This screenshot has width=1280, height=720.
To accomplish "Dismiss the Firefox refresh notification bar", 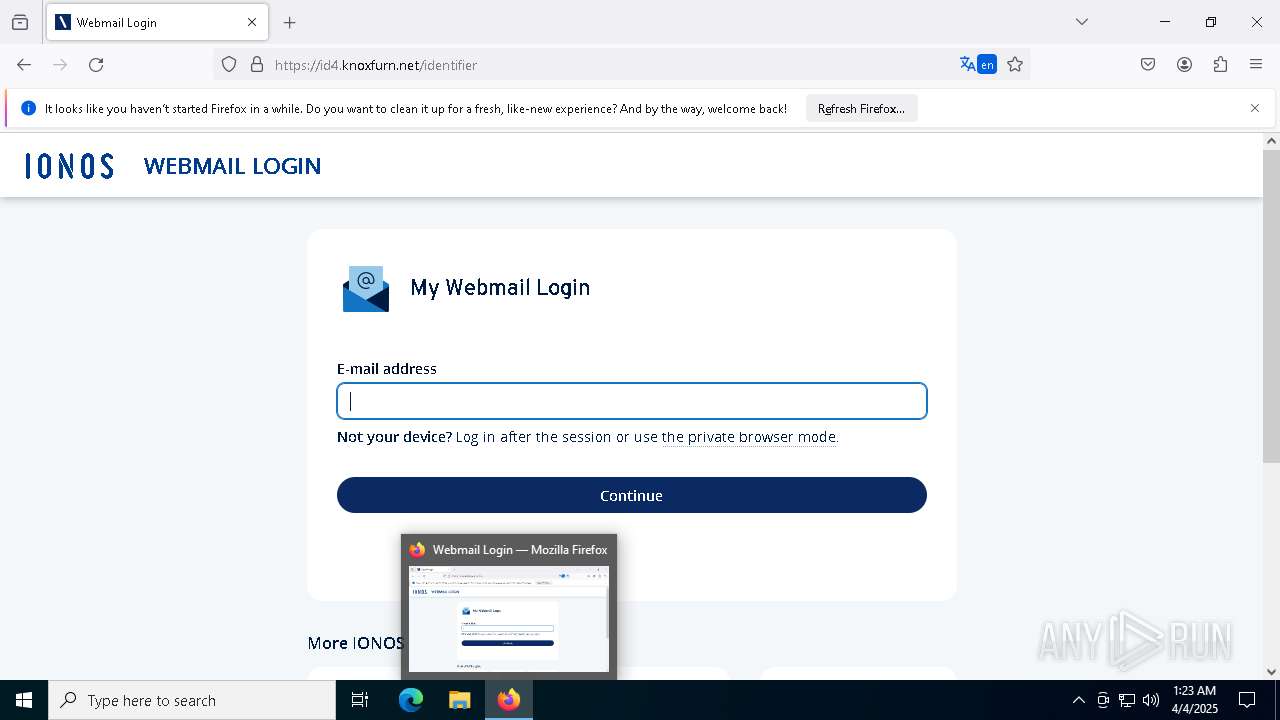I will coord(1255,108).
